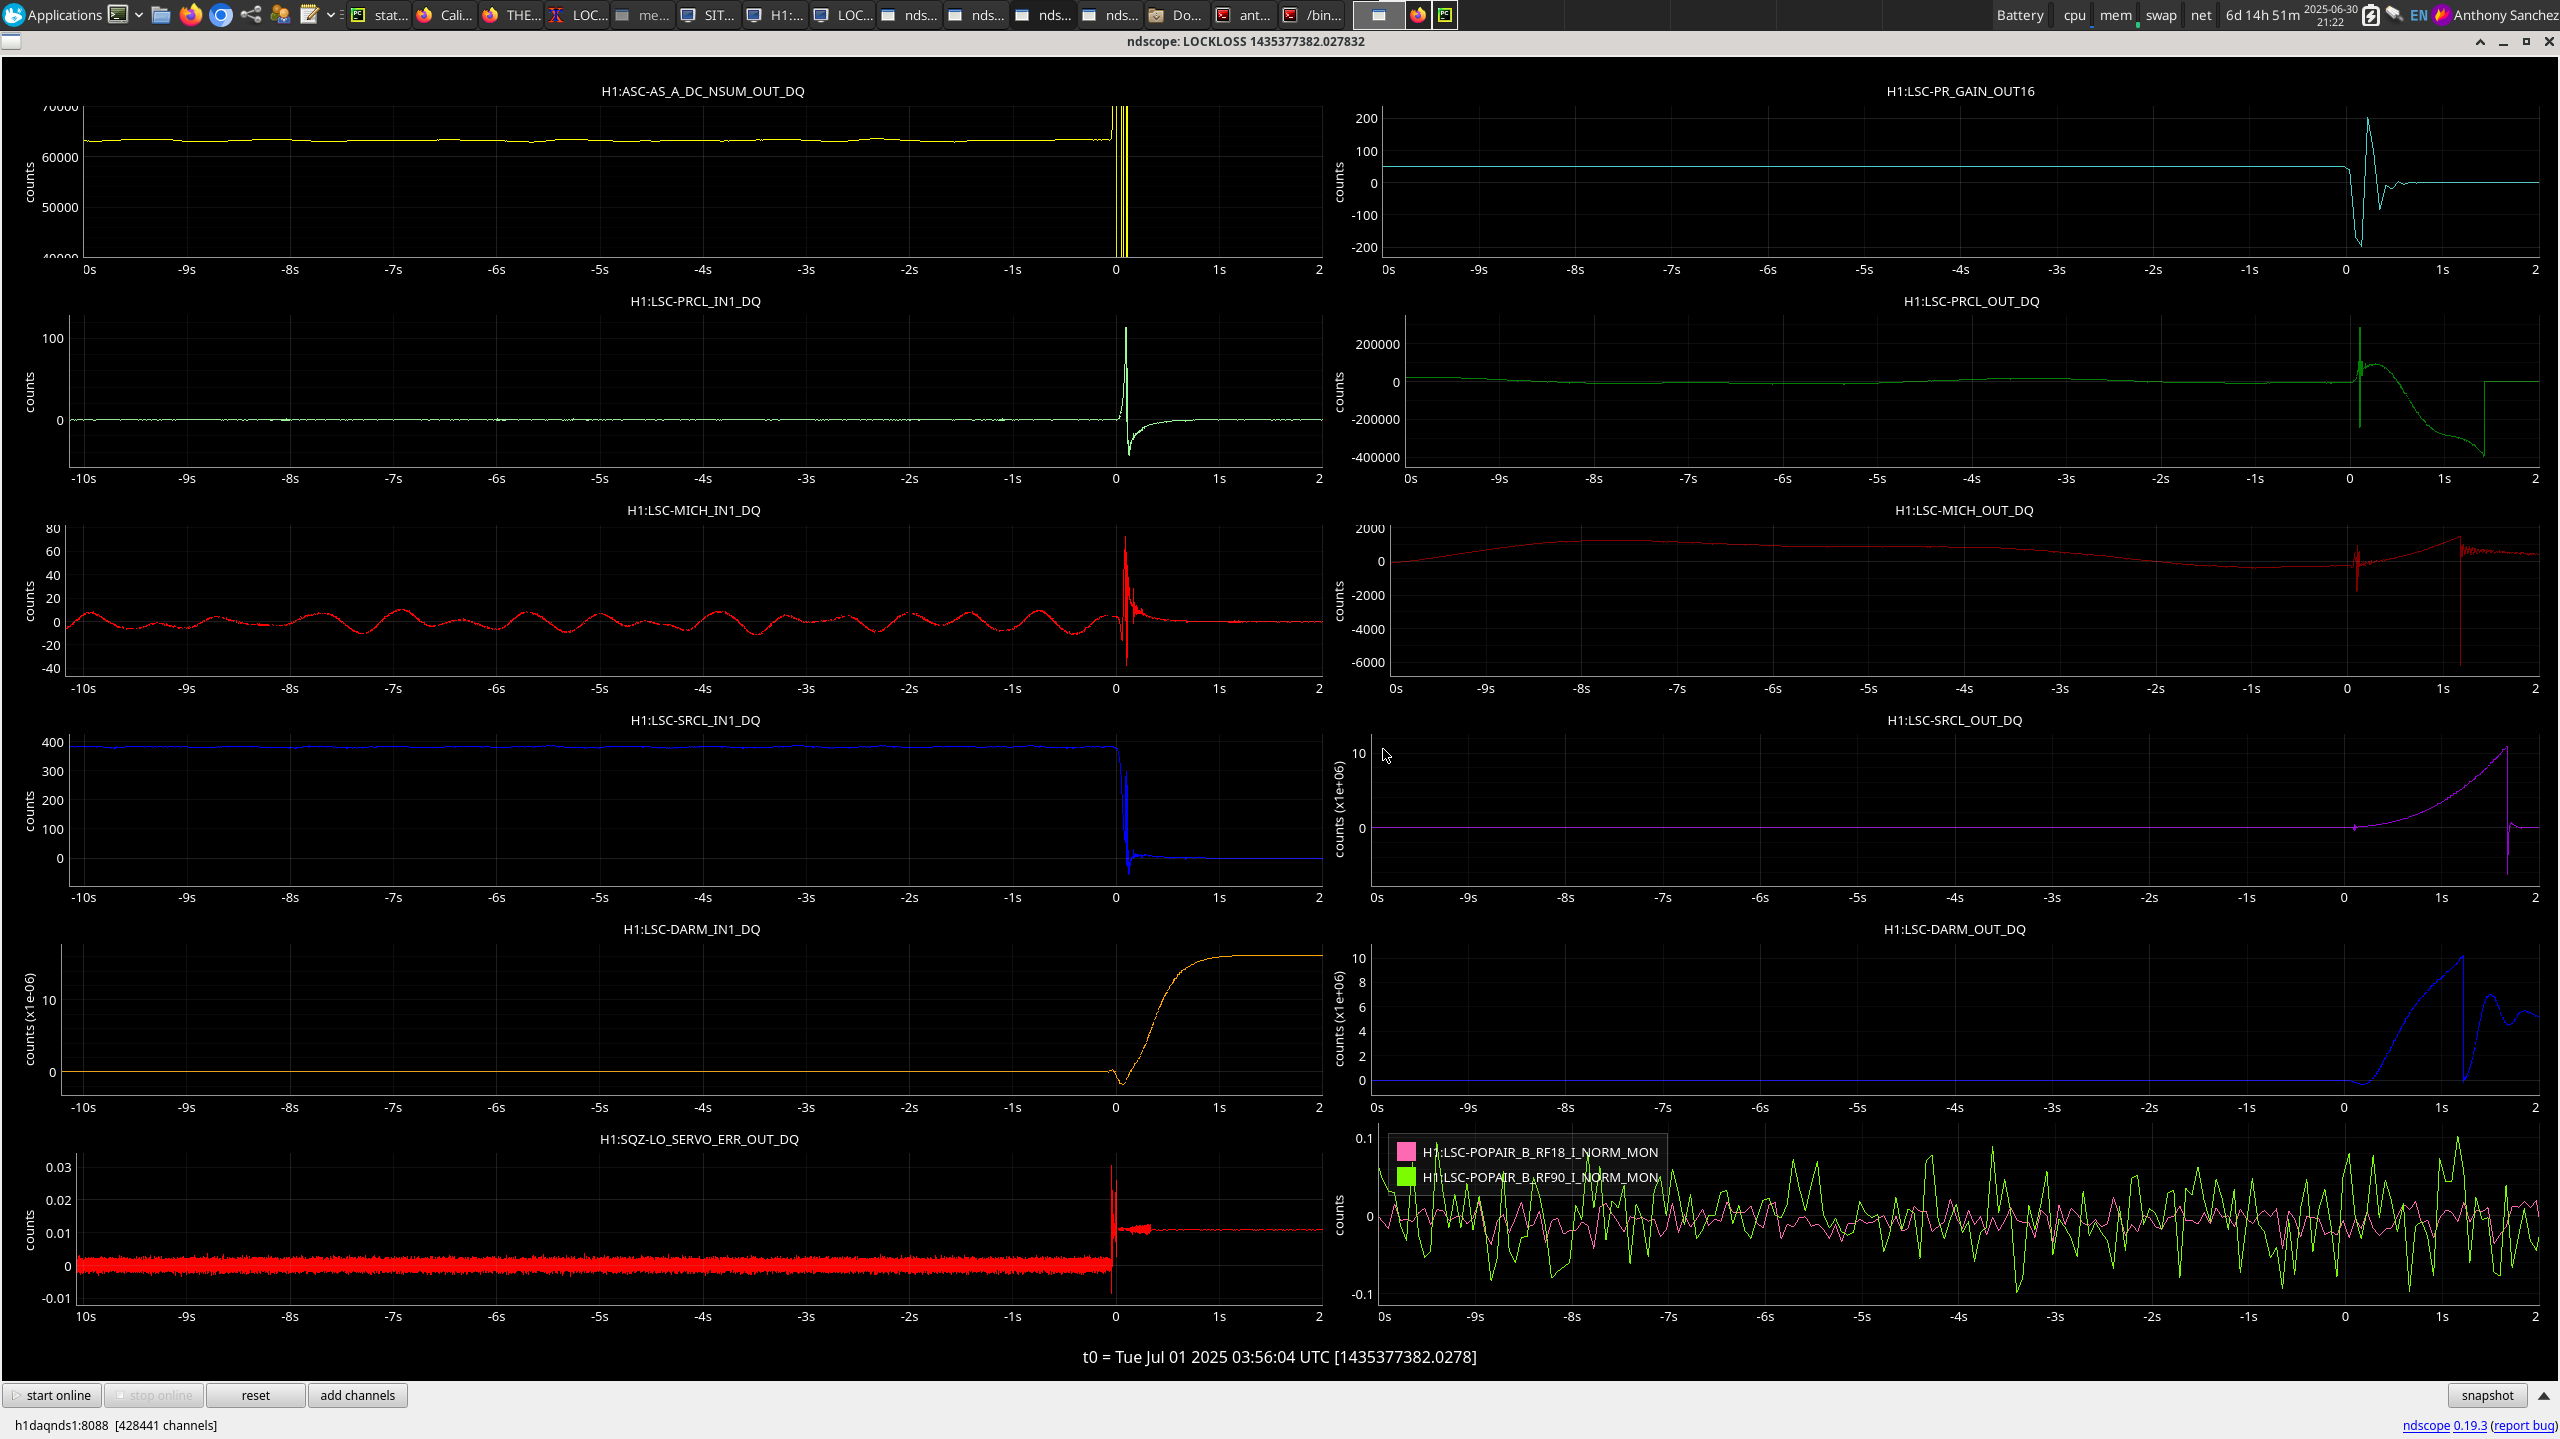The height and width of the screenshot is (1439, 2560).
Task: Click the t0 timestamp label below the plots
Action: (1279, 1357)
